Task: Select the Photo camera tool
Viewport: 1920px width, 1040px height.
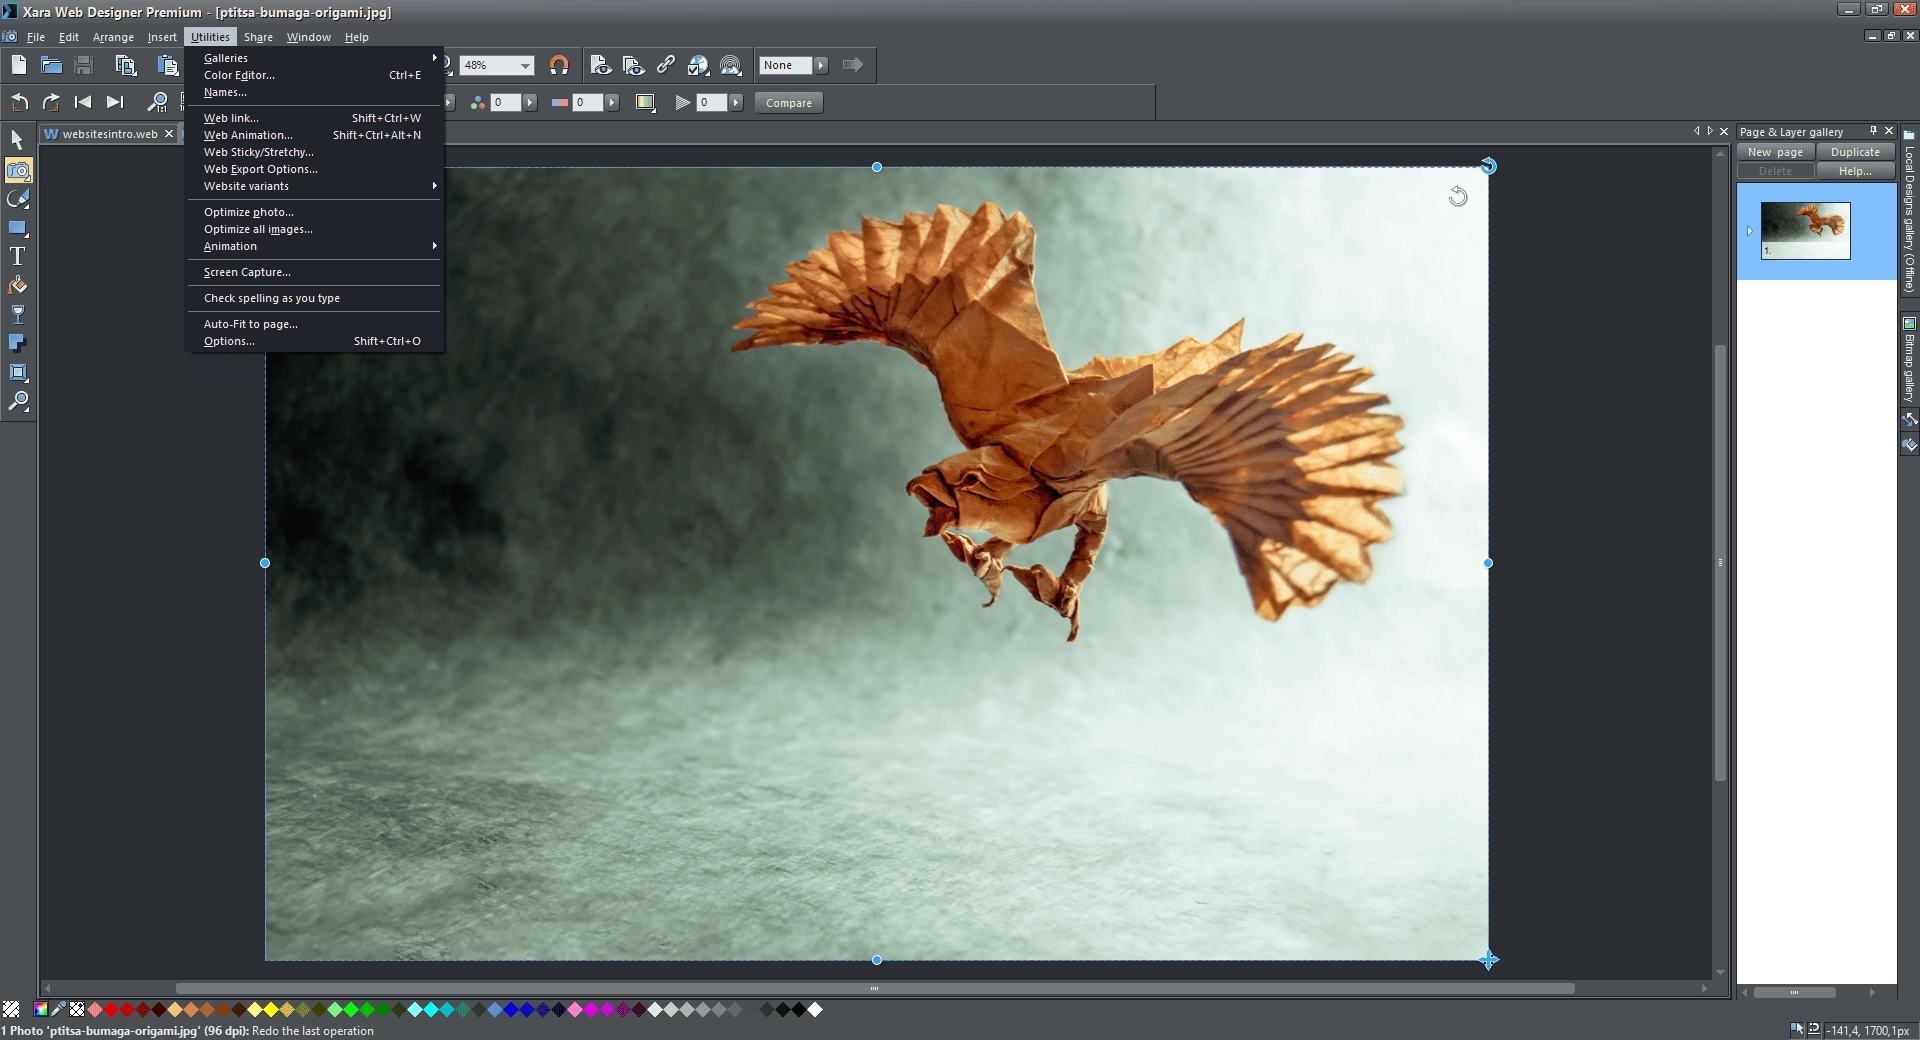Action: click(x=18, y=170)
